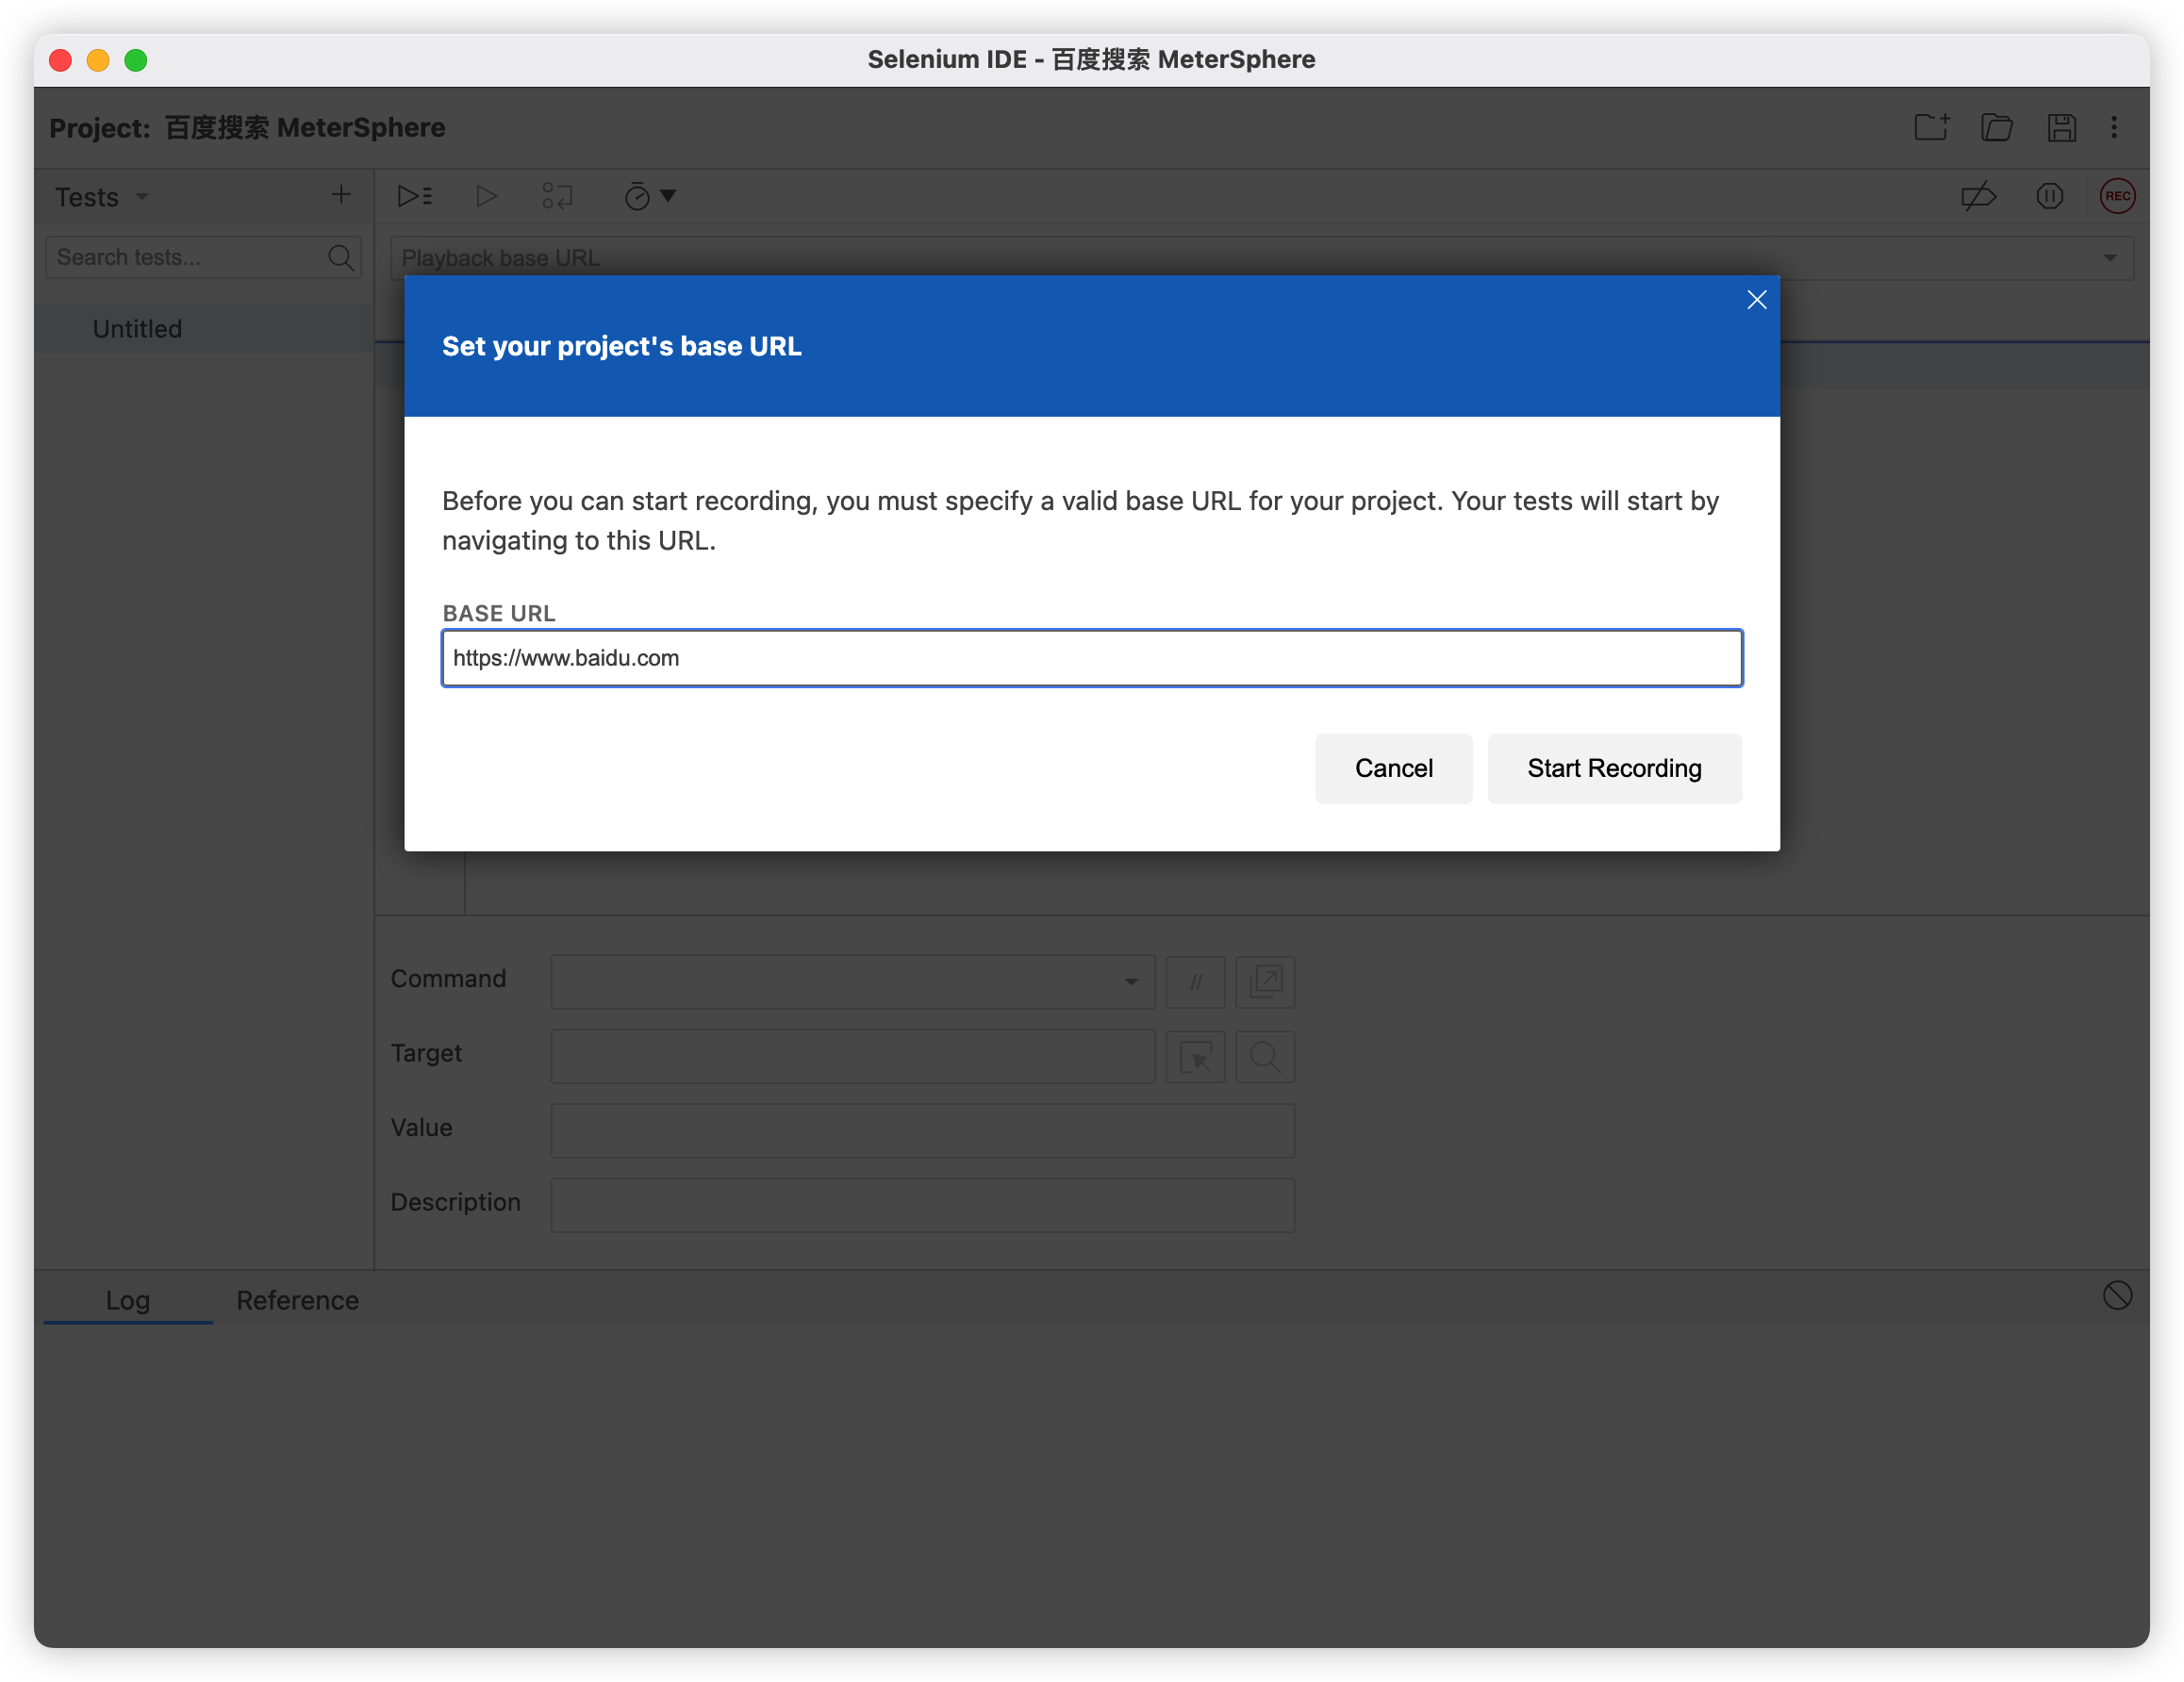
Task: Select element in page for Target
Action: 1195,1056
